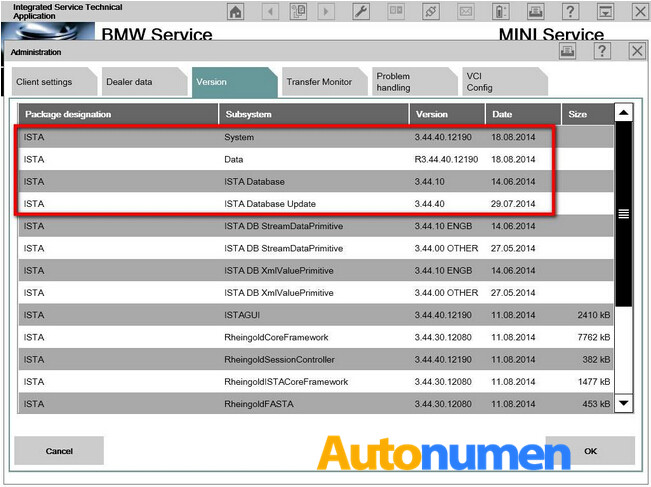This screenshot has height=487, width=651.
Task: Click the scrollbar down arrow
Action: click(624, 403)
